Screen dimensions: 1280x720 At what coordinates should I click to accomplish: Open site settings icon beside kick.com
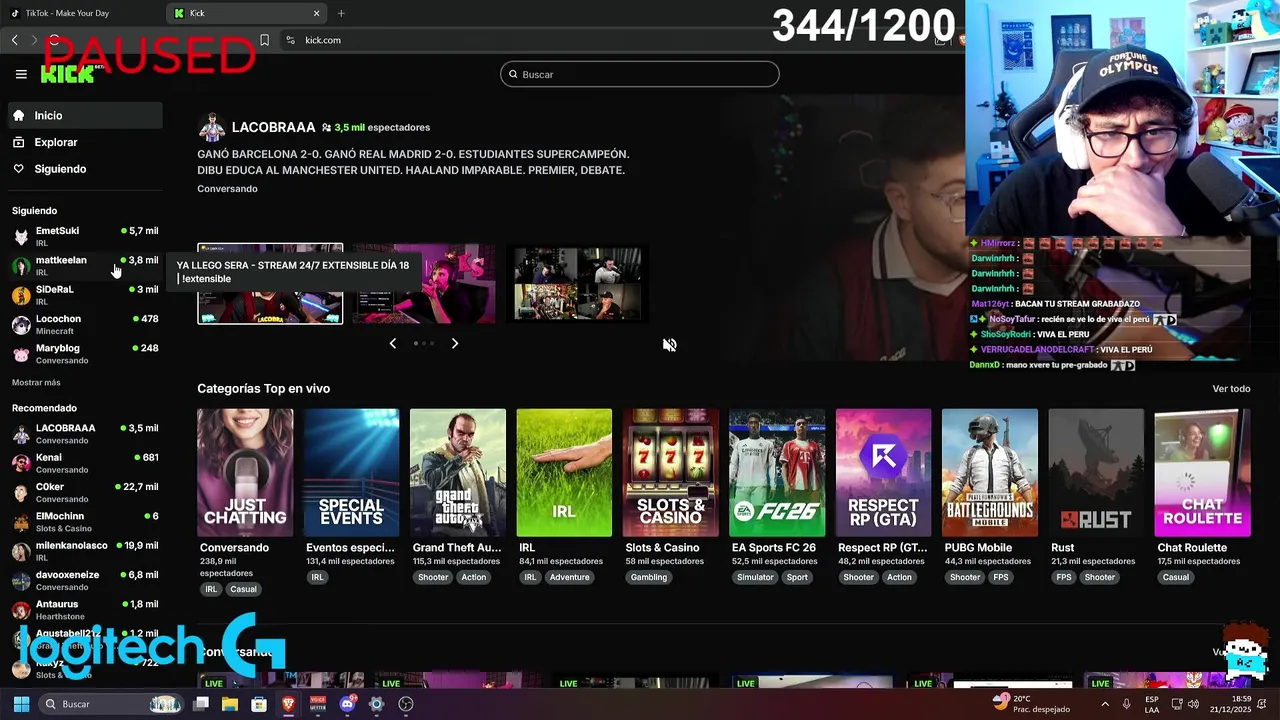click(x=290, y=40)
